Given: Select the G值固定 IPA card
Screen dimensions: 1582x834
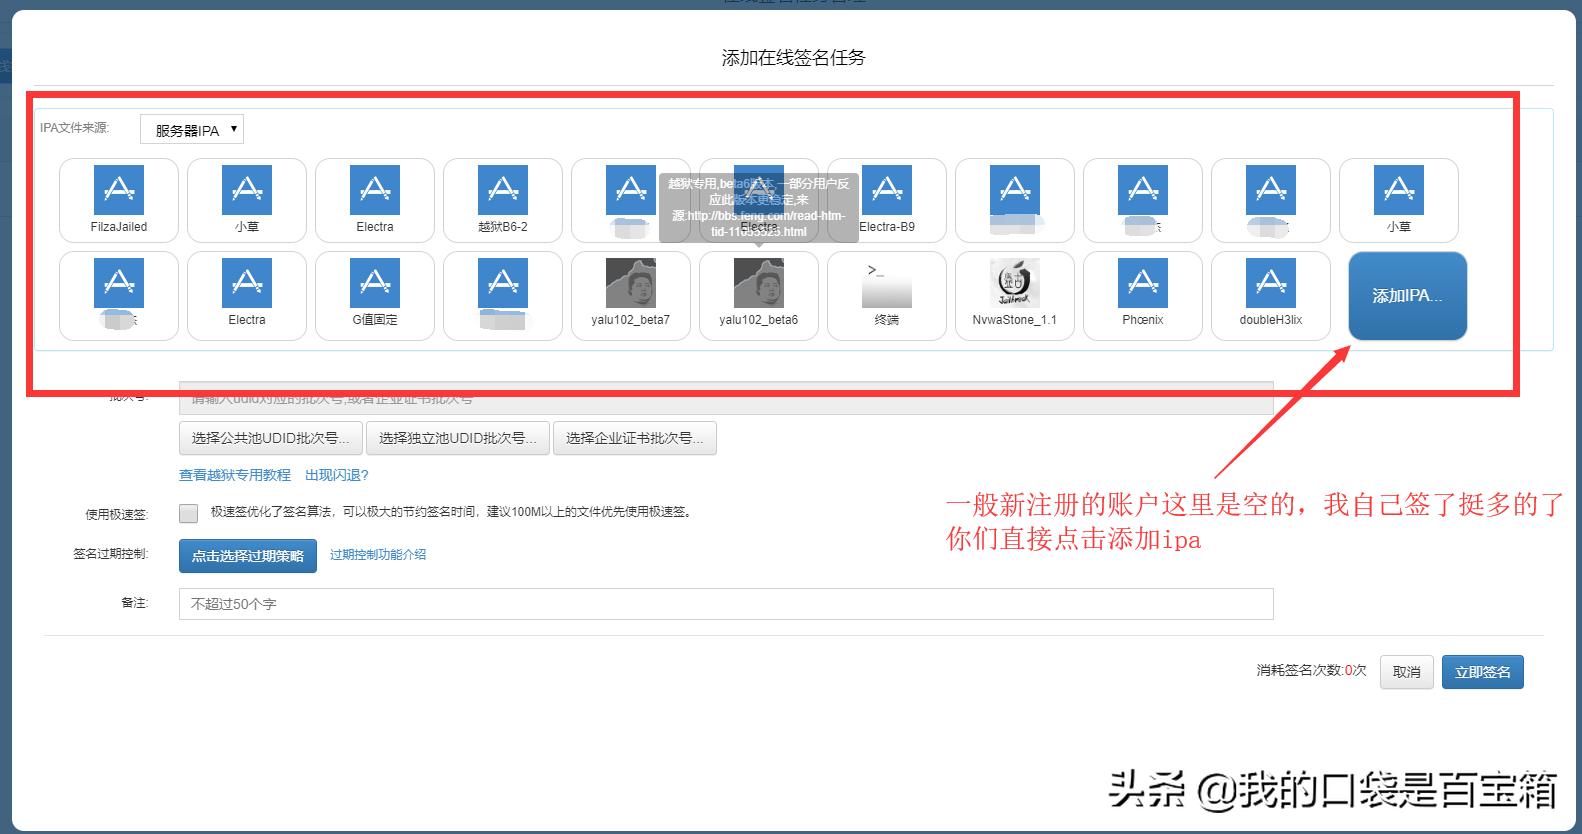Looking at the screenshot, I should [x=375, y=296].
